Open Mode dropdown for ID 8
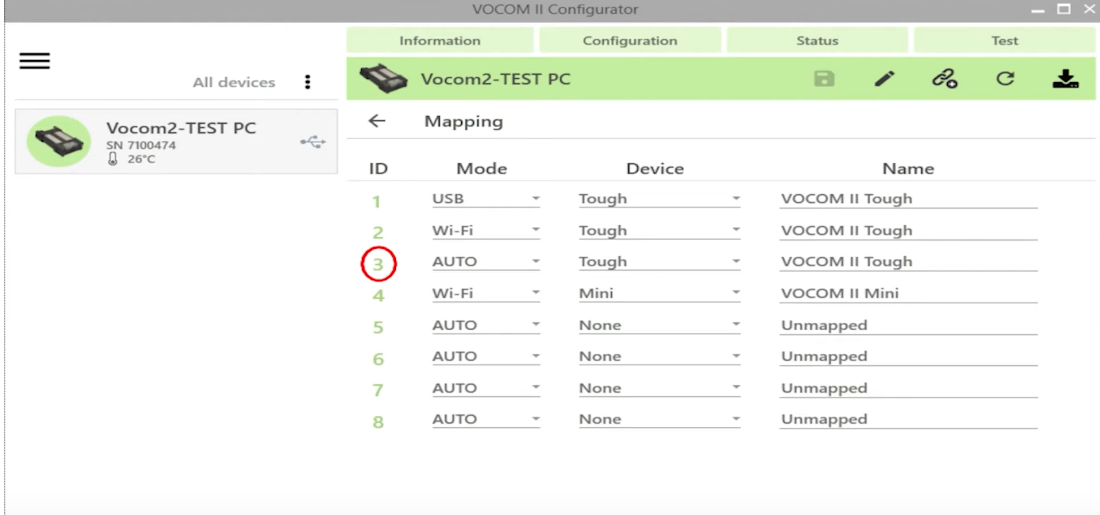The height and width of the screenshot is (515, 1100). 485,419
